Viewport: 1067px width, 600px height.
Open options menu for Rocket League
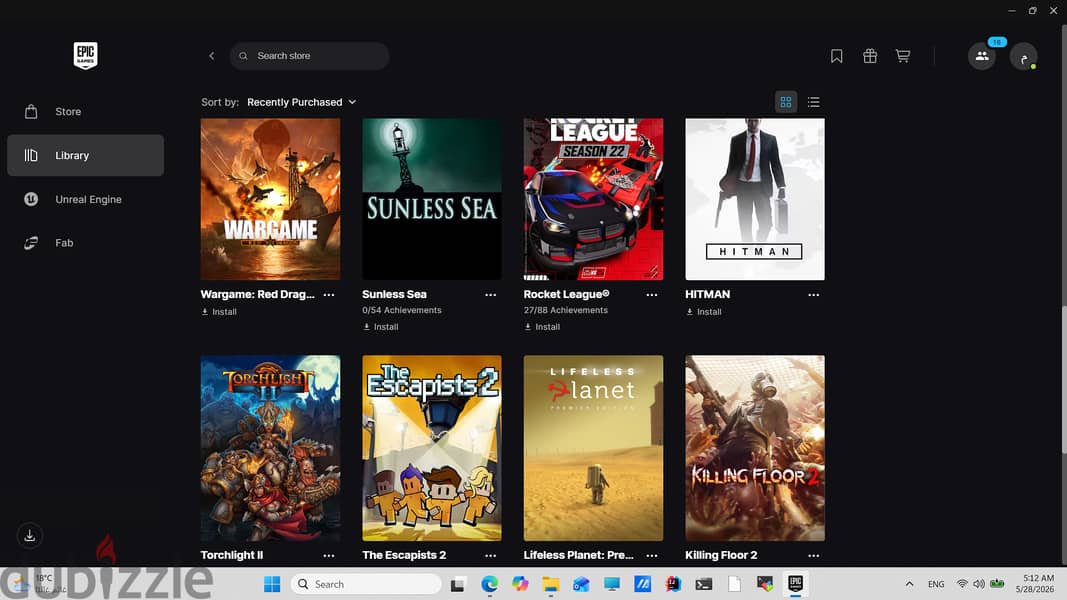click(x=652, y=295)
